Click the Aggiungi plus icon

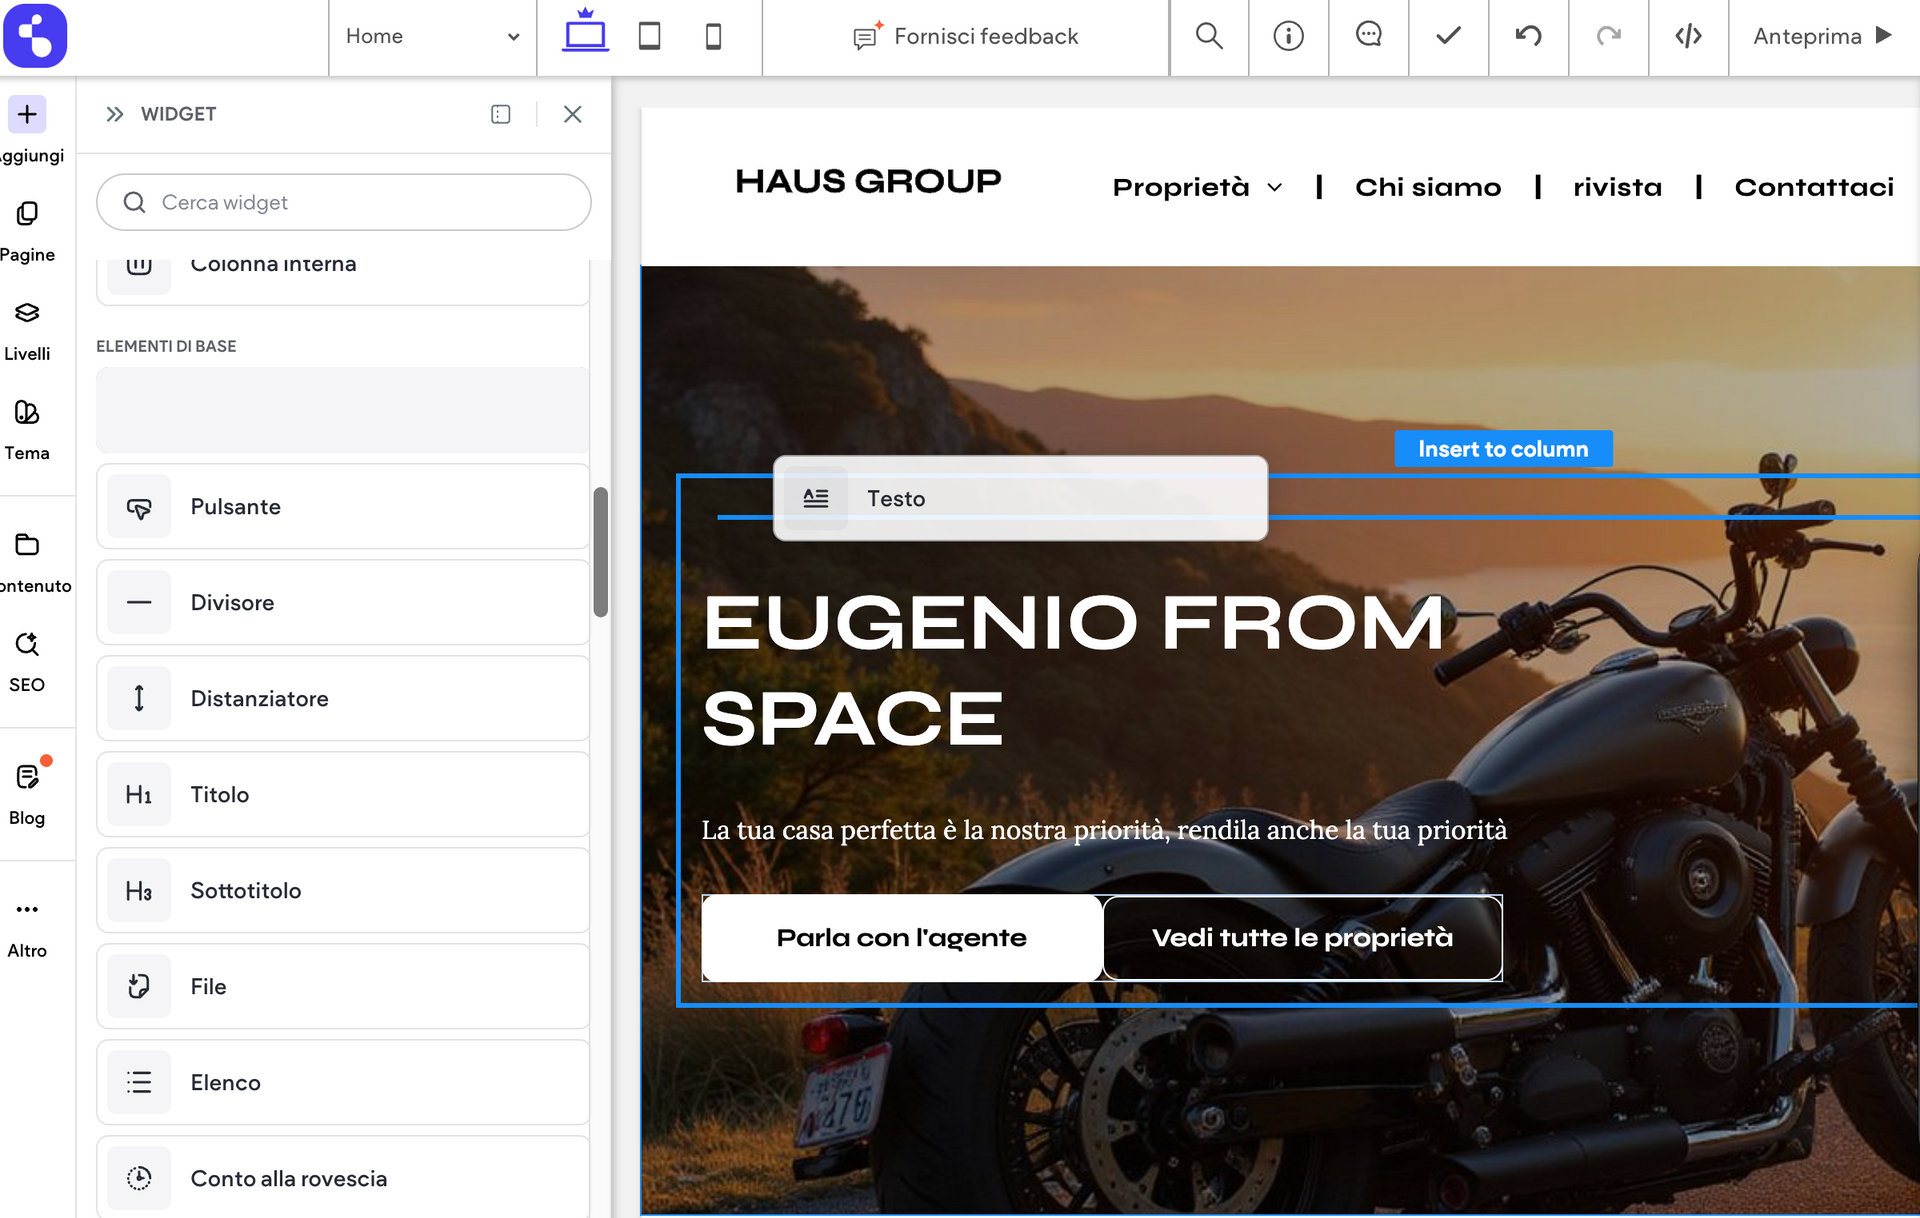pyautogui.click(x=27, y=114)
